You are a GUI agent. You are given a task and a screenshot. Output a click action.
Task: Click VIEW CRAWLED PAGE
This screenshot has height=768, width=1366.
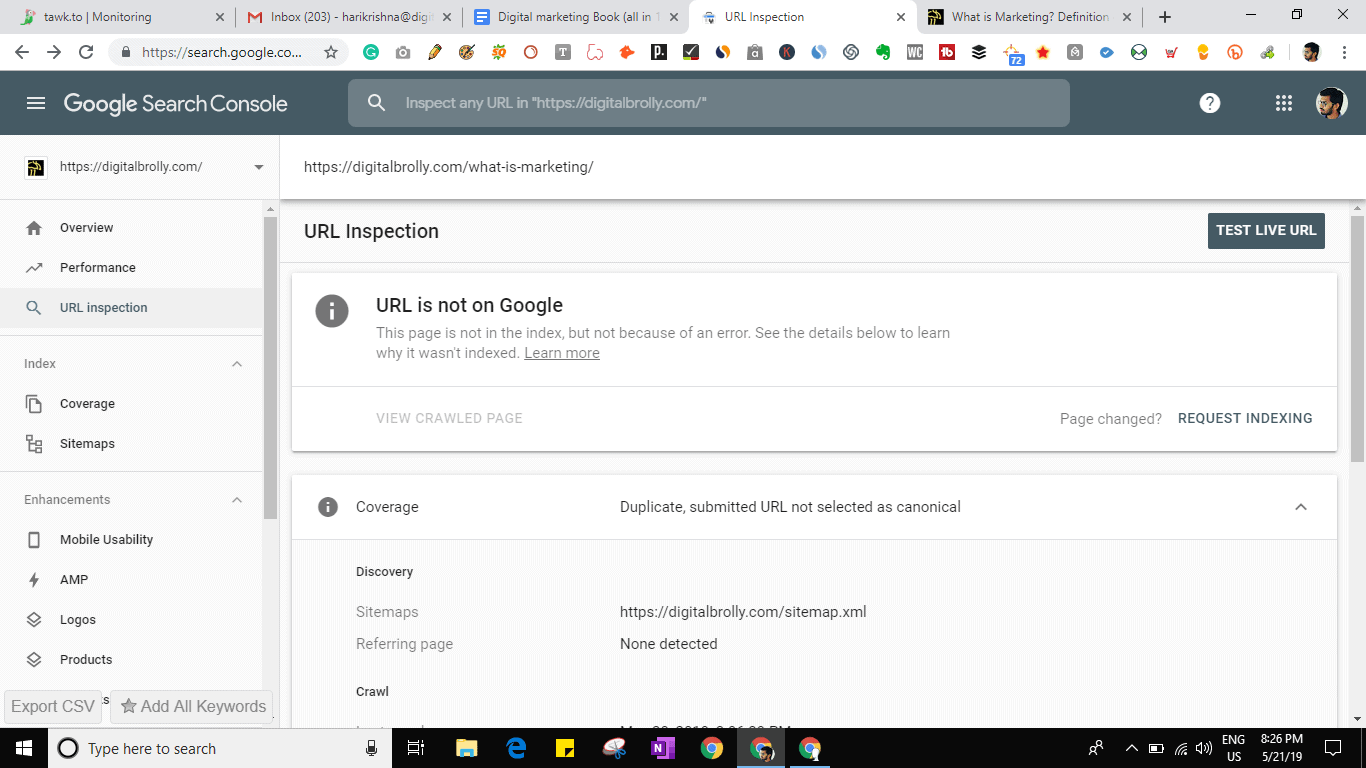(x=449, y=418)
